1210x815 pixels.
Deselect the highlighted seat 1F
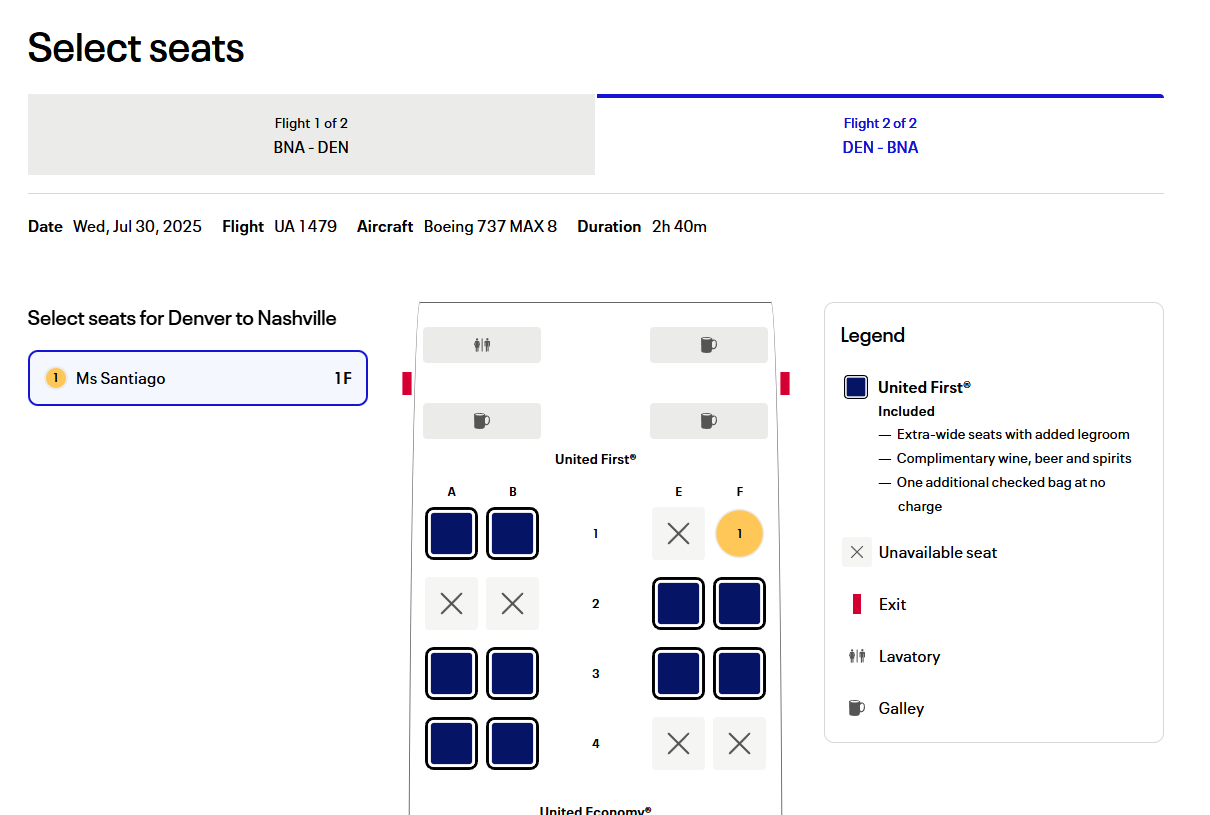click(x=740, y=534)
